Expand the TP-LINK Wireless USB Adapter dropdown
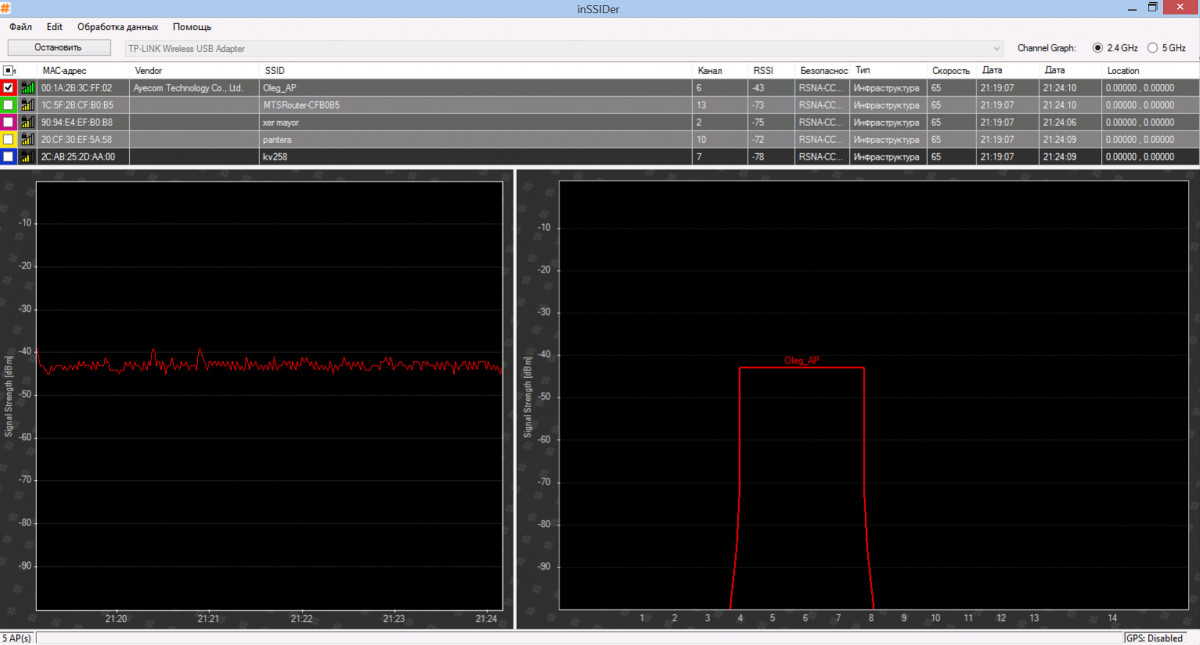Screen dimensions: 1200x645 point(996,48)
